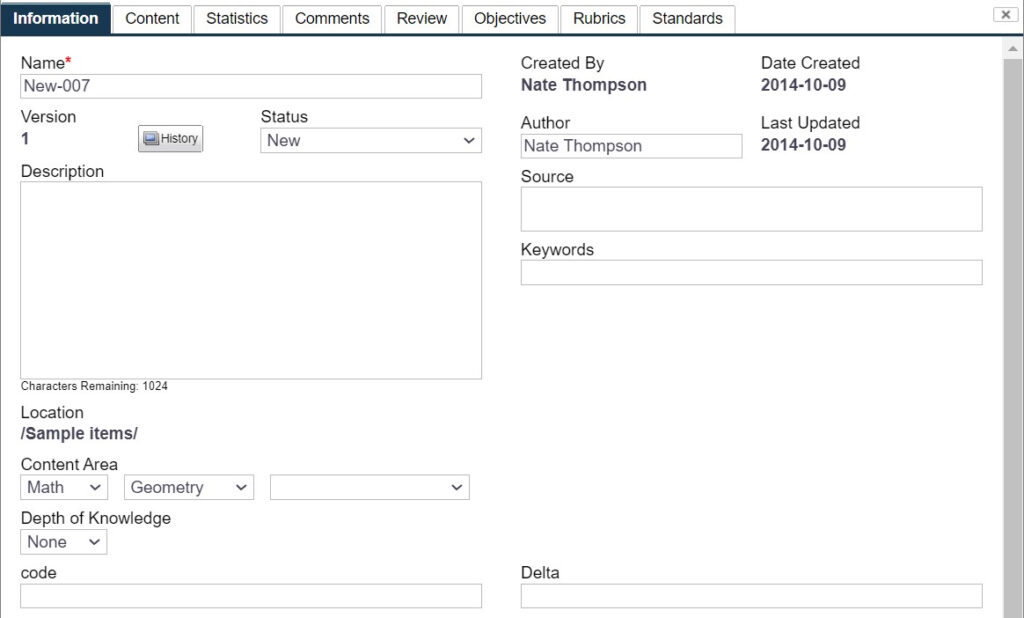This screenshot has width=1024, height=618.
Task: Expand the empty third Content Area dropdown
Action: (370, 487)
